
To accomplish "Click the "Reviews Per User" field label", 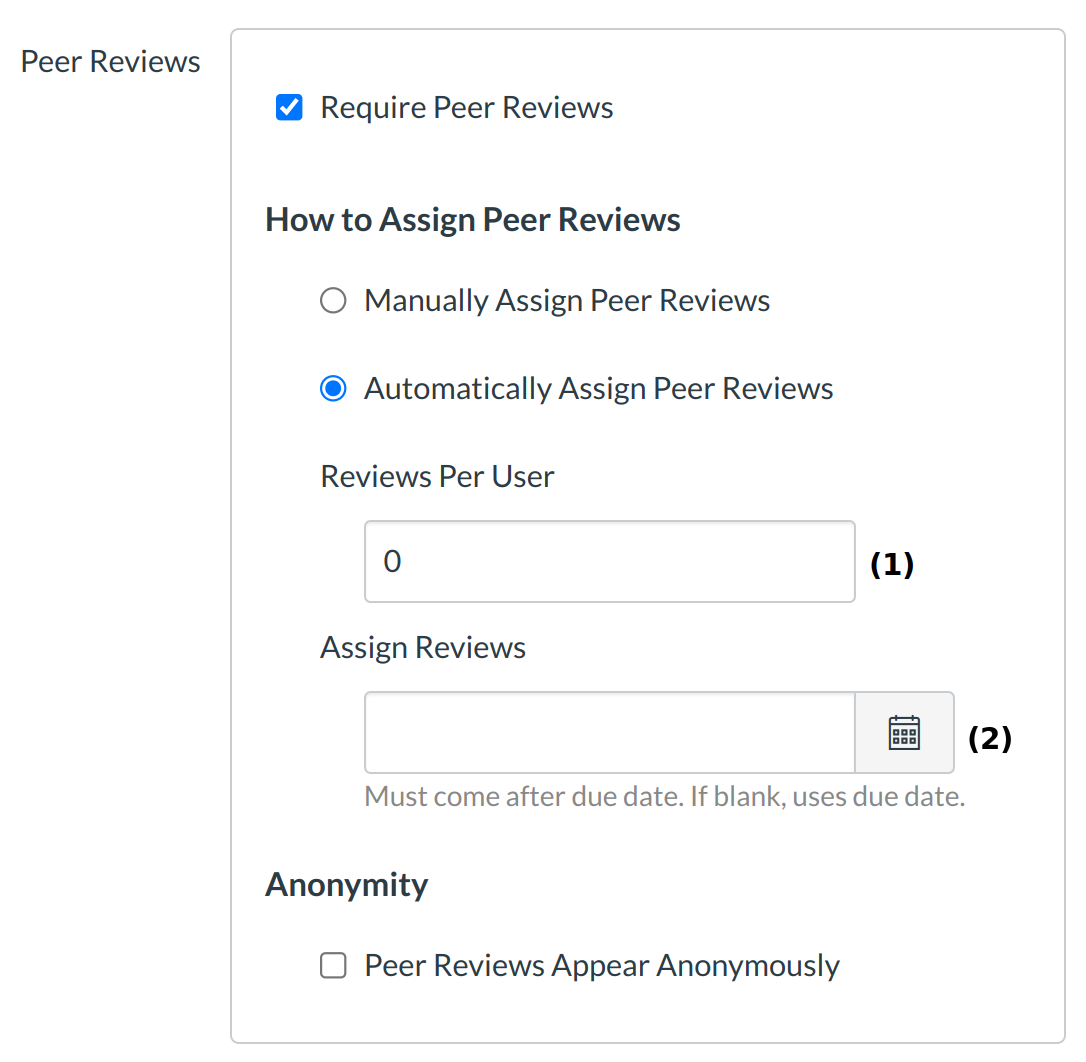I will click(437, 476).
